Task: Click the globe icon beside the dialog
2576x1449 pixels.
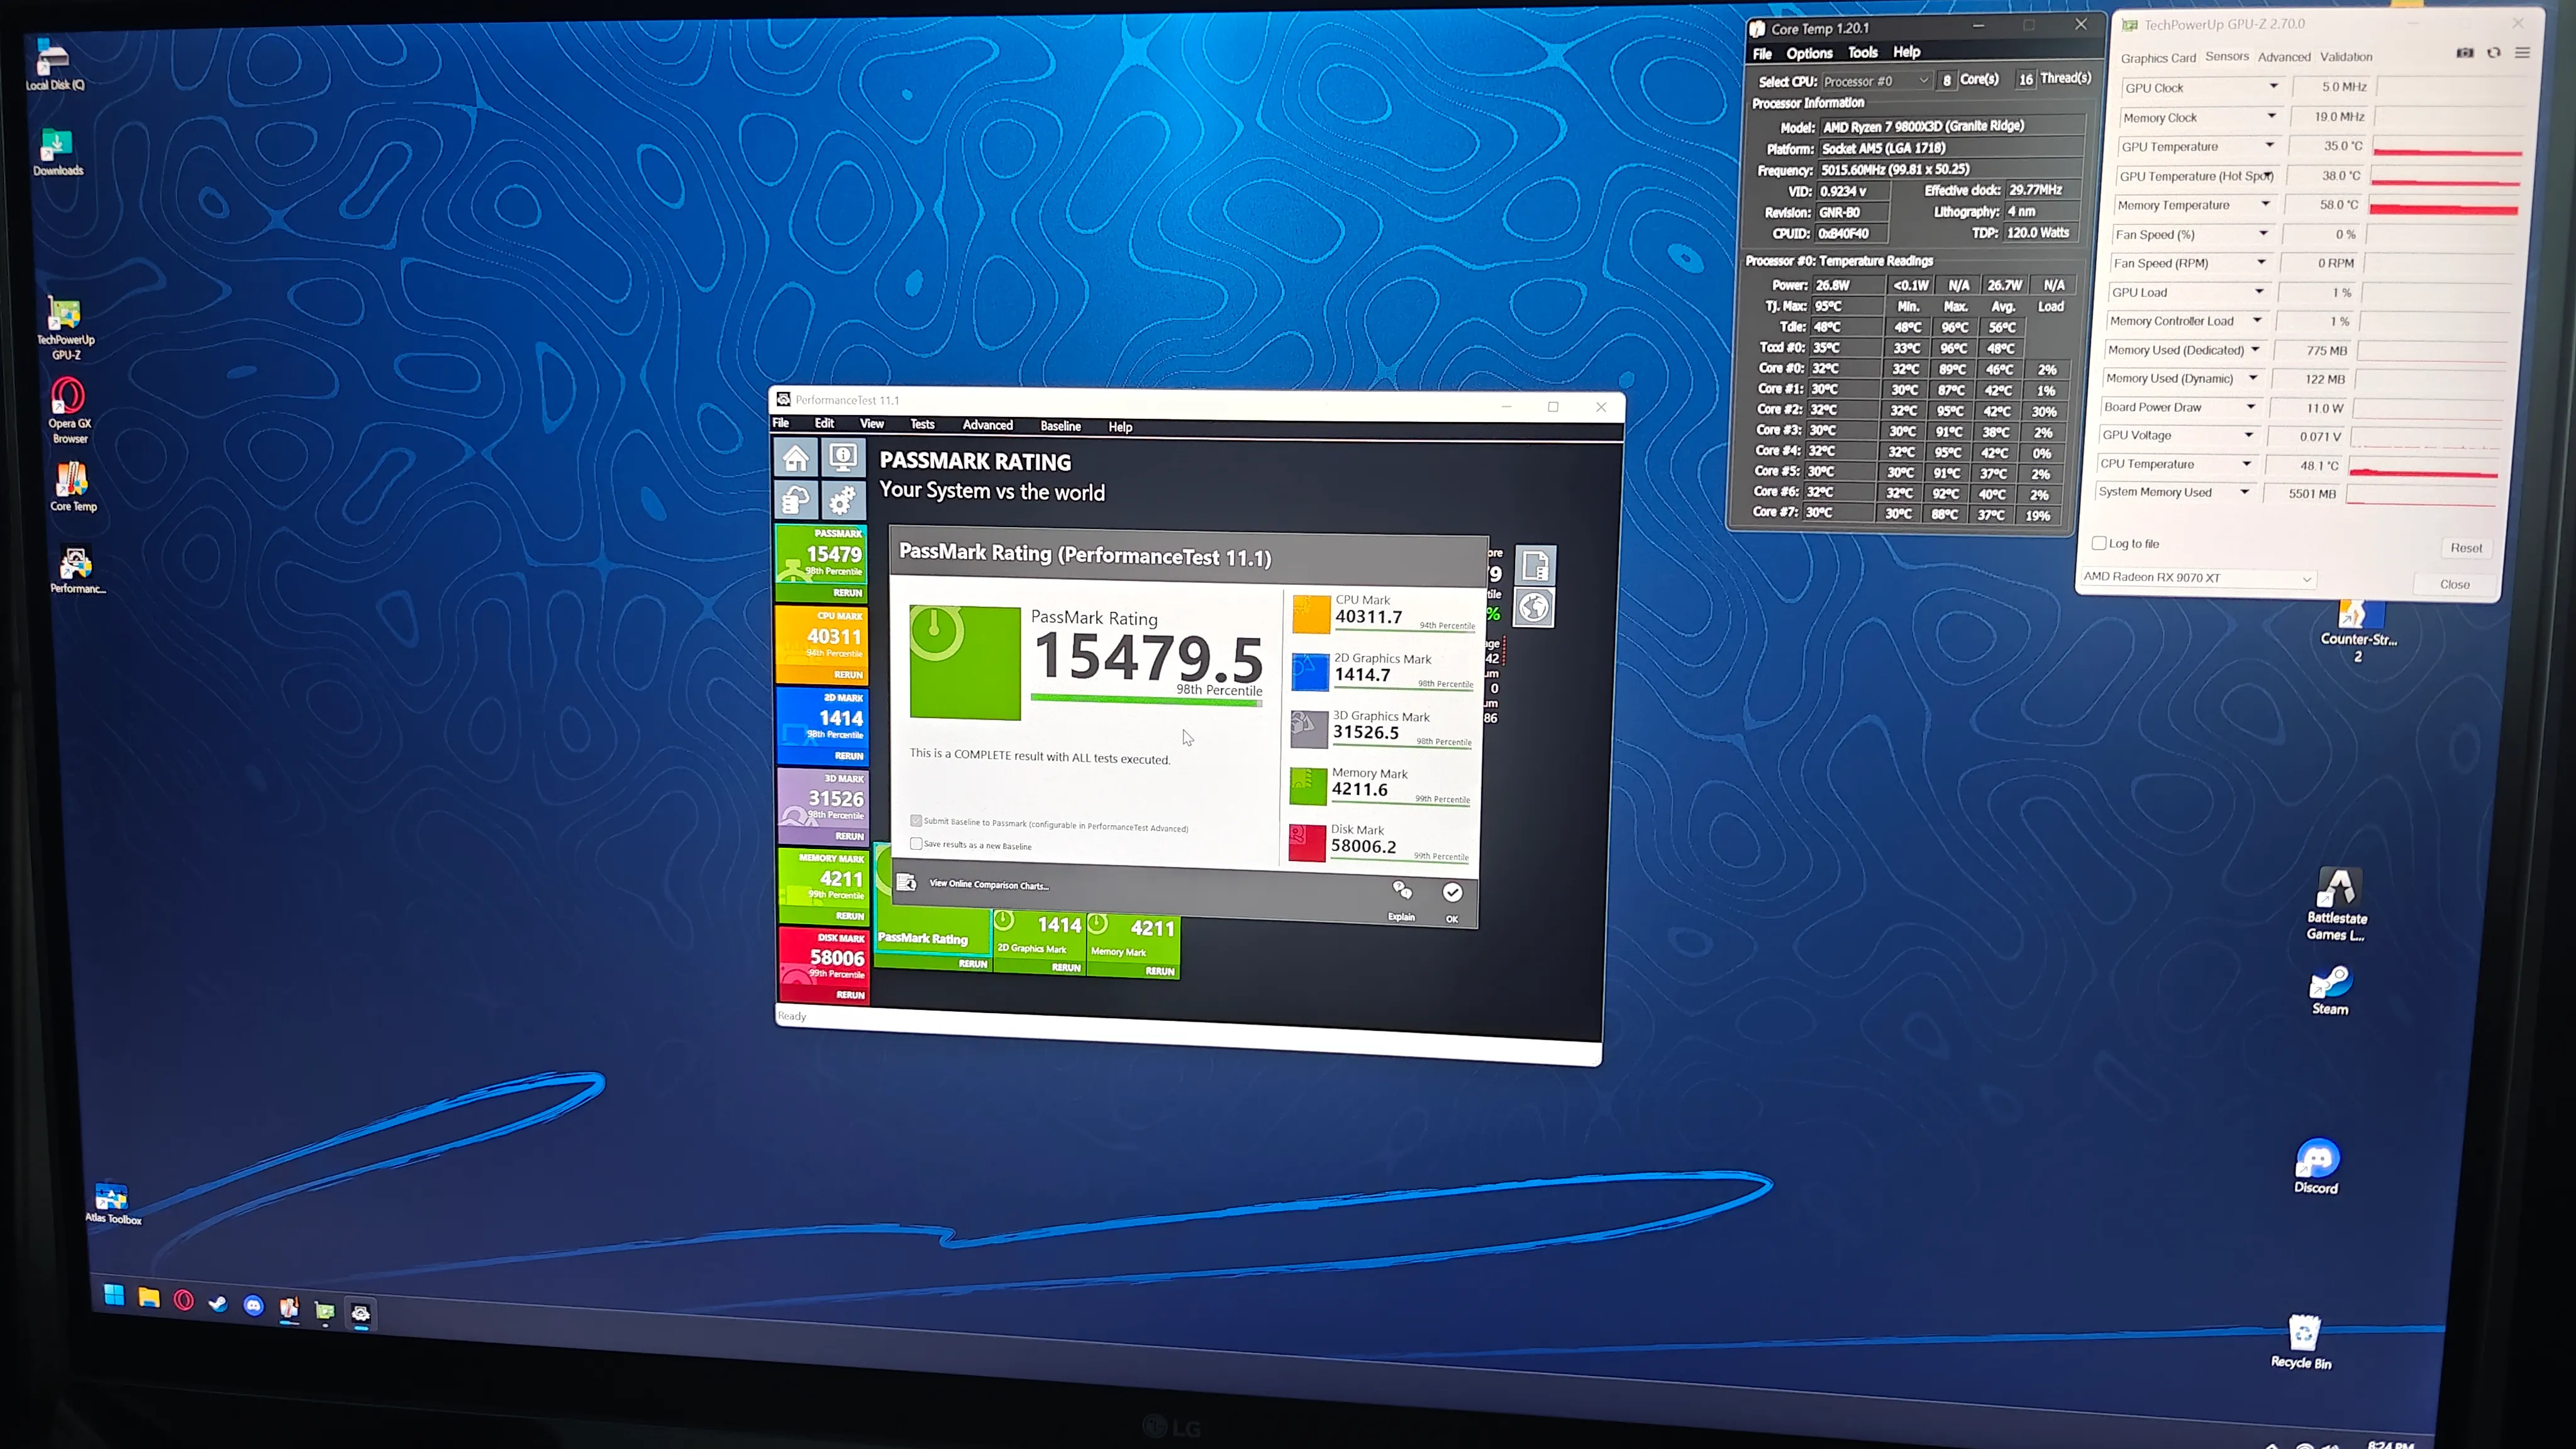Action: tap(1534, 607)
